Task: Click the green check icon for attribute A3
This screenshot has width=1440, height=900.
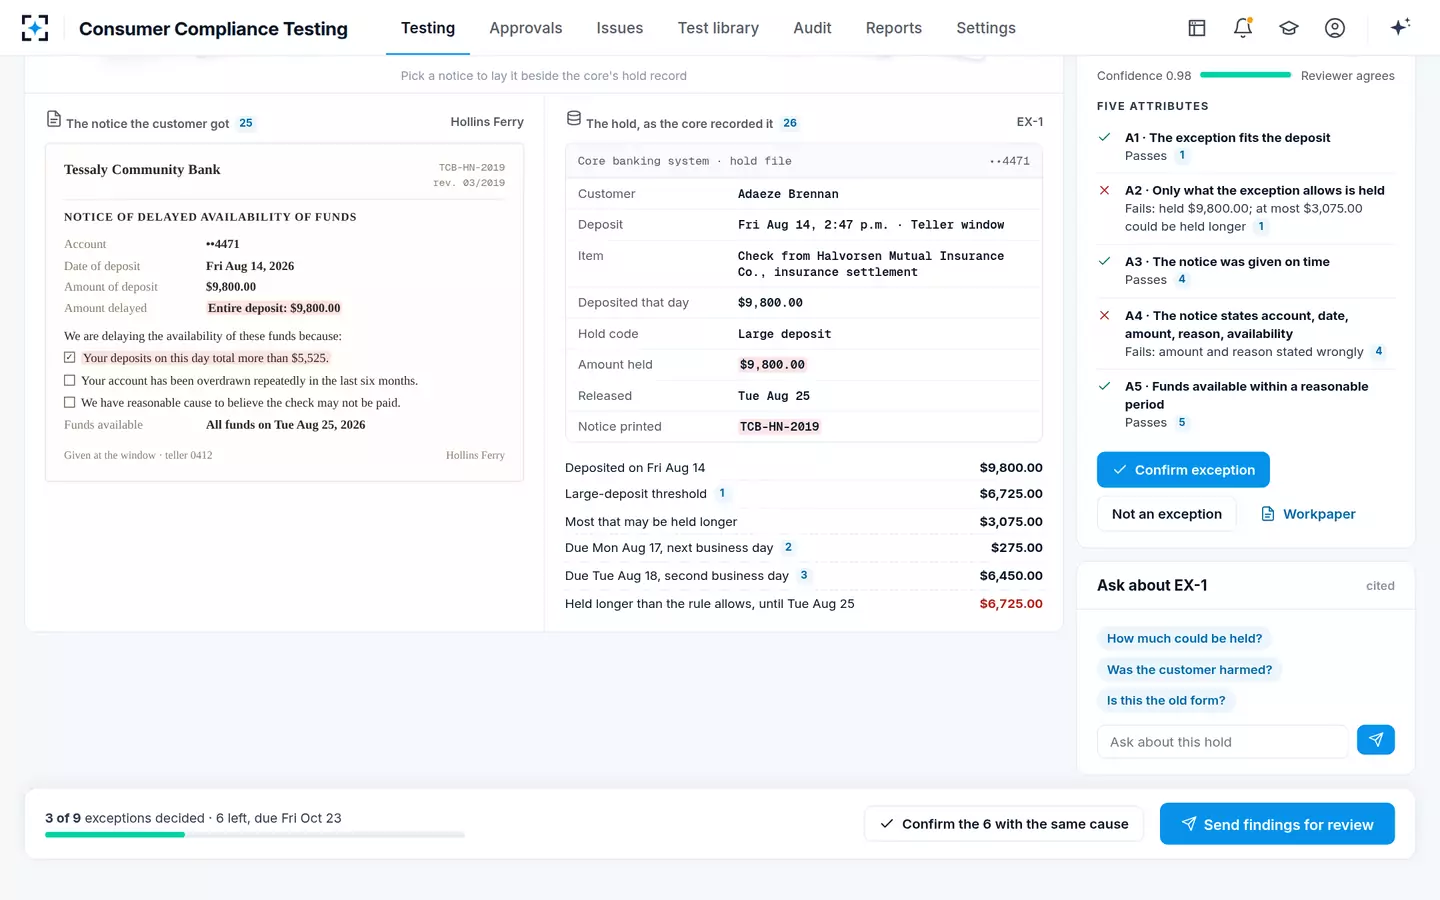Action: 1105,261
